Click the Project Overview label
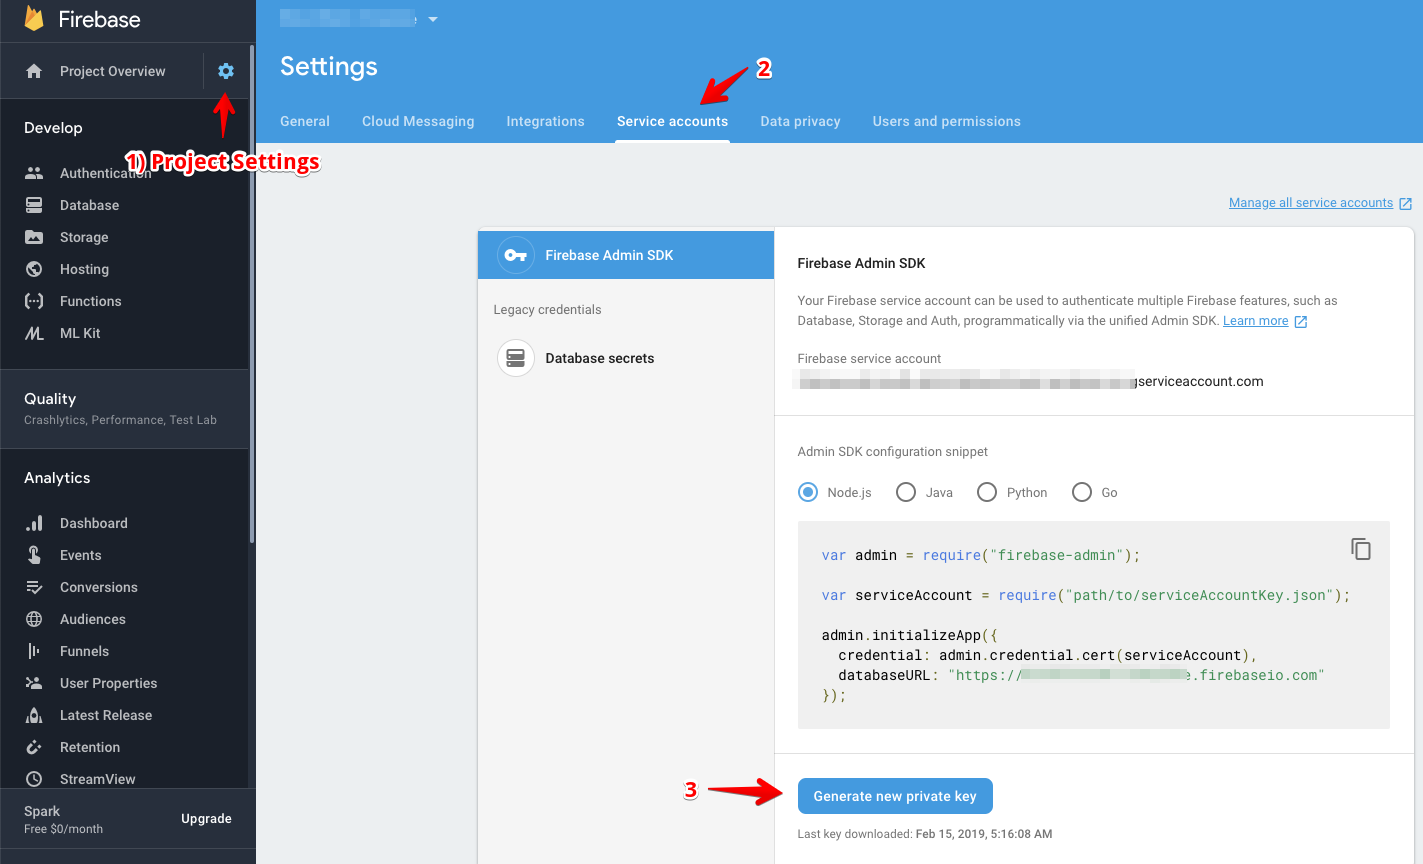The image size is (1423, 864). pyautogui.click(x=113, y=71)
